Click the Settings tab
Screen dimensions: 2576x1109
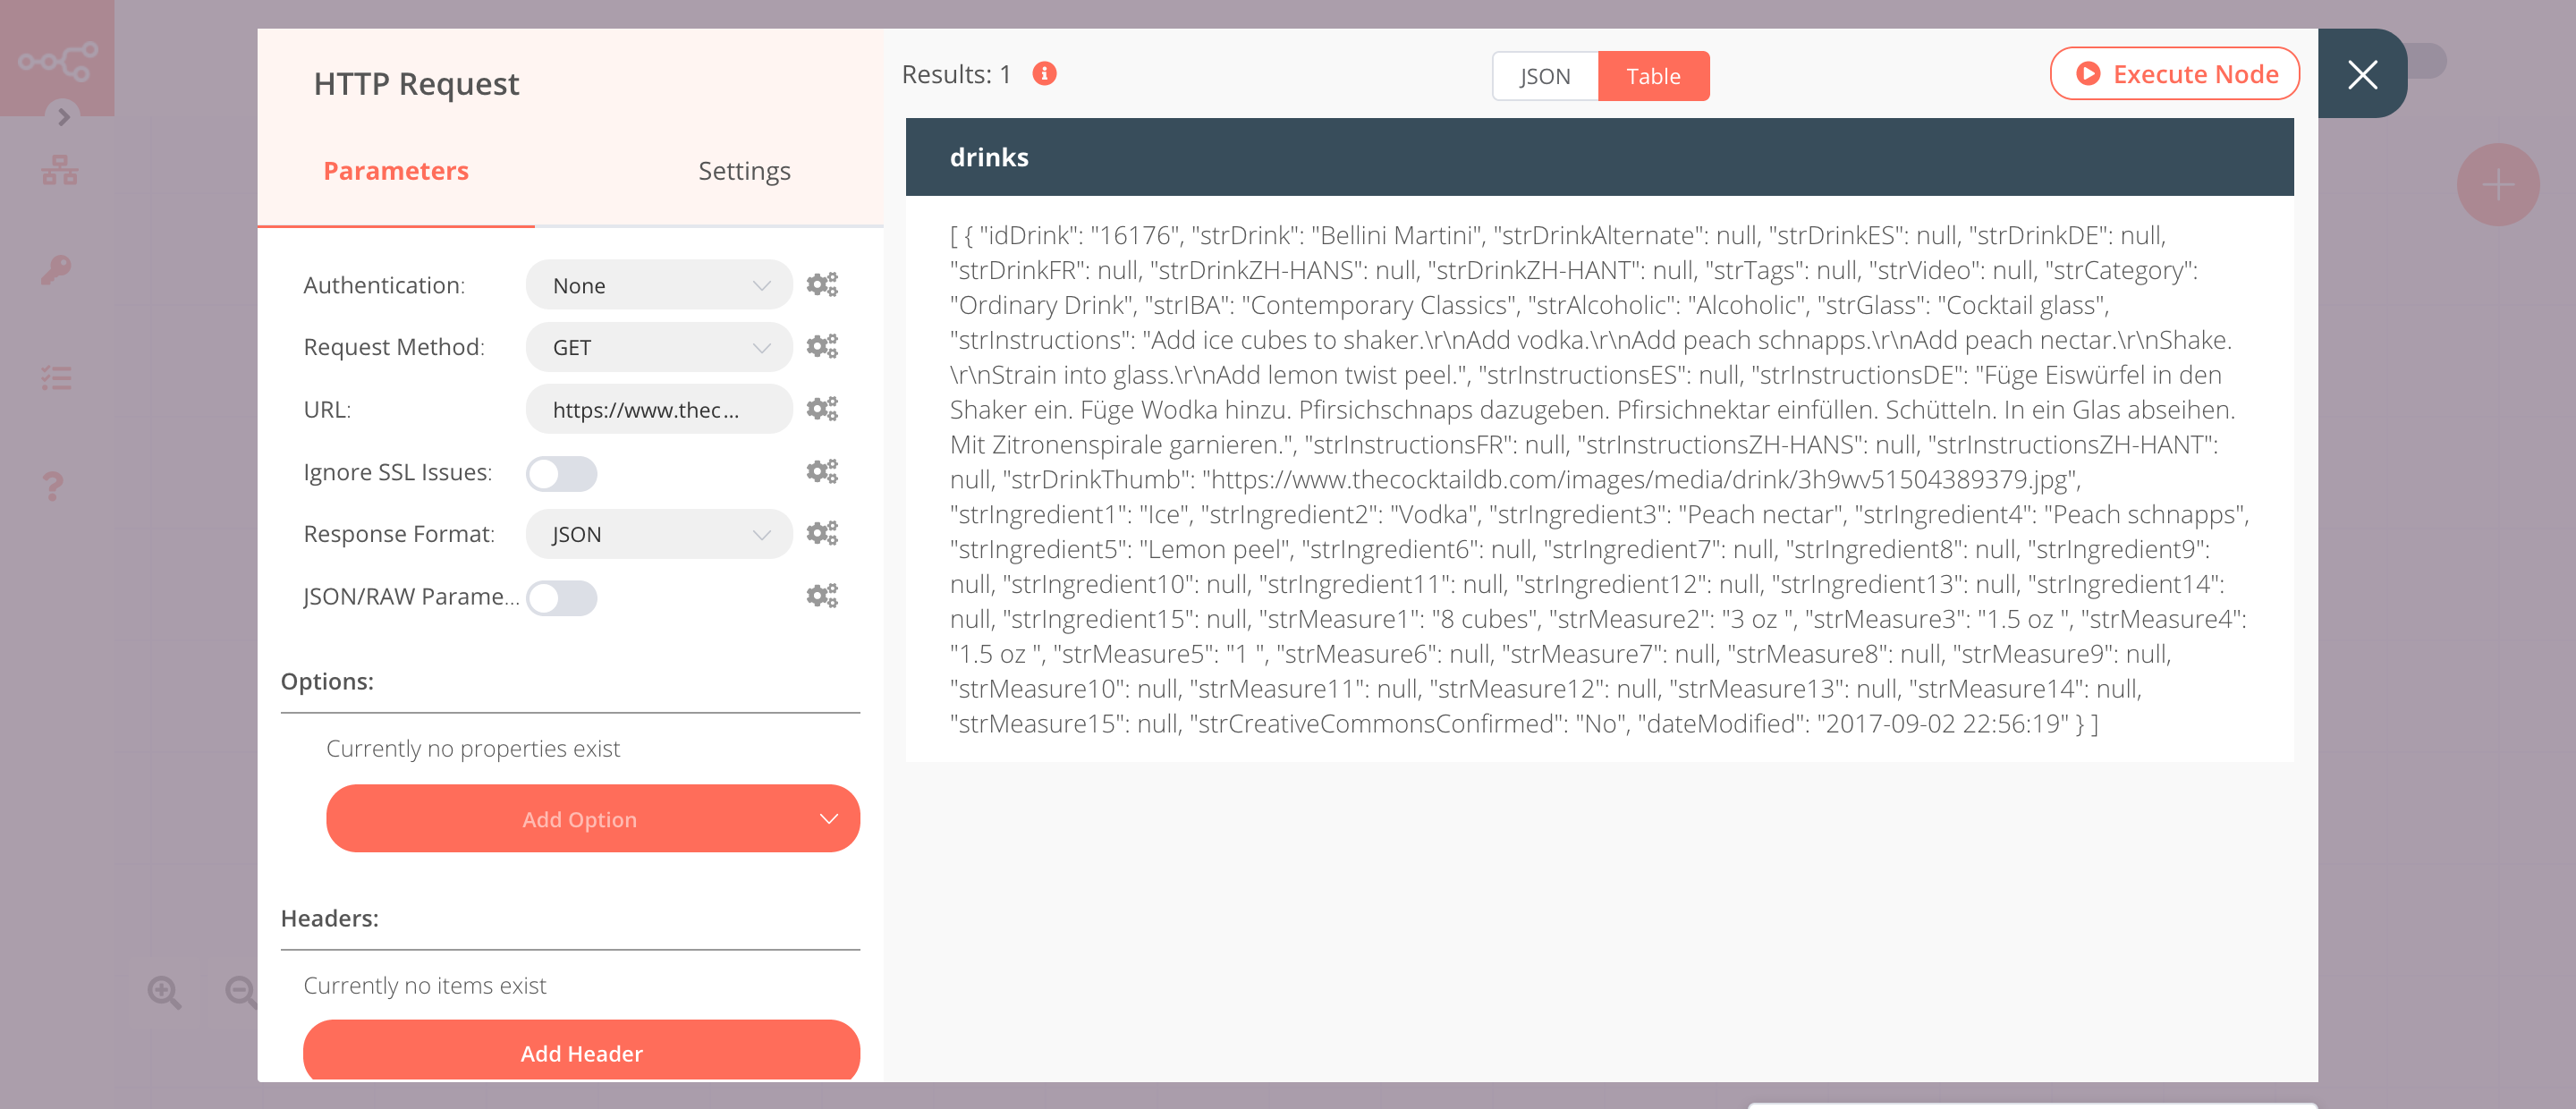coord(742,171)
